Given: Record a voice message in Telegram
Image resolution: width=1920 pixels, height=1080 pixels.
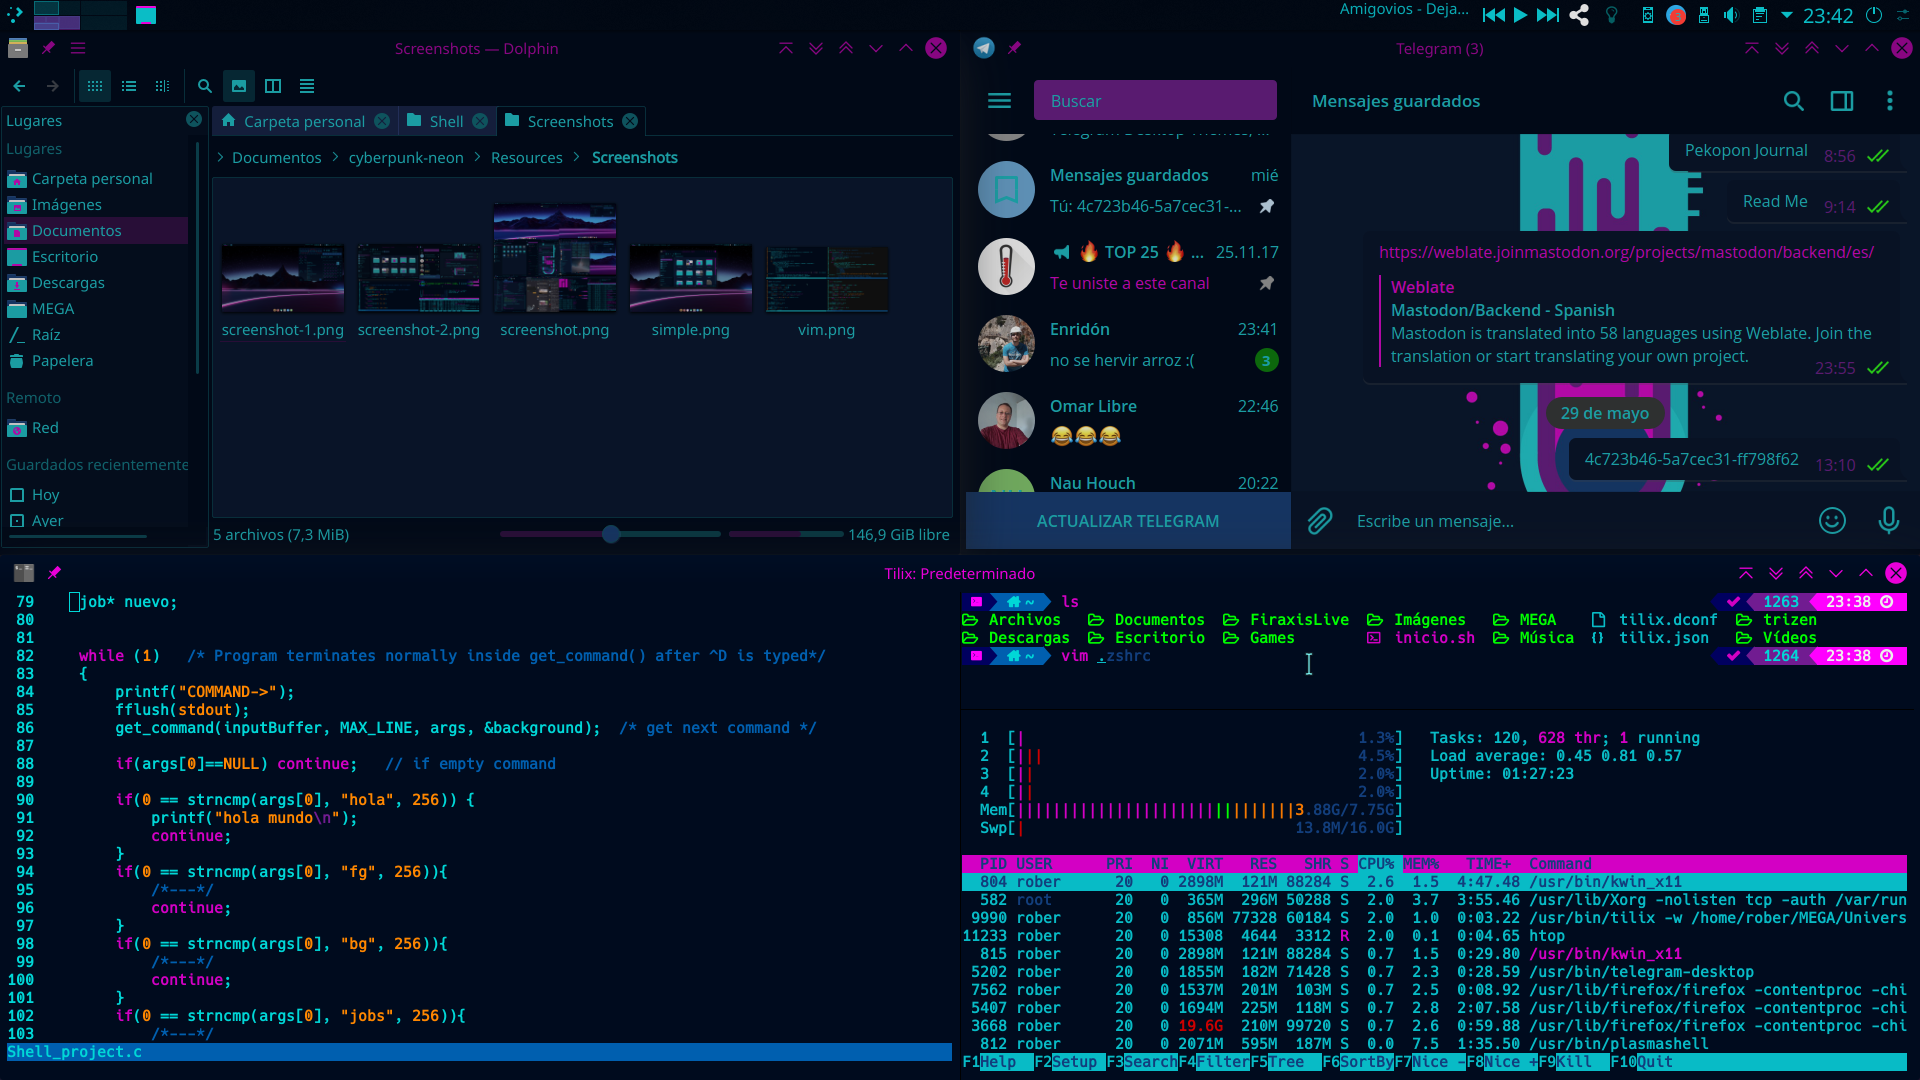Looking at the screenshot, I should tap(1888, 521).
